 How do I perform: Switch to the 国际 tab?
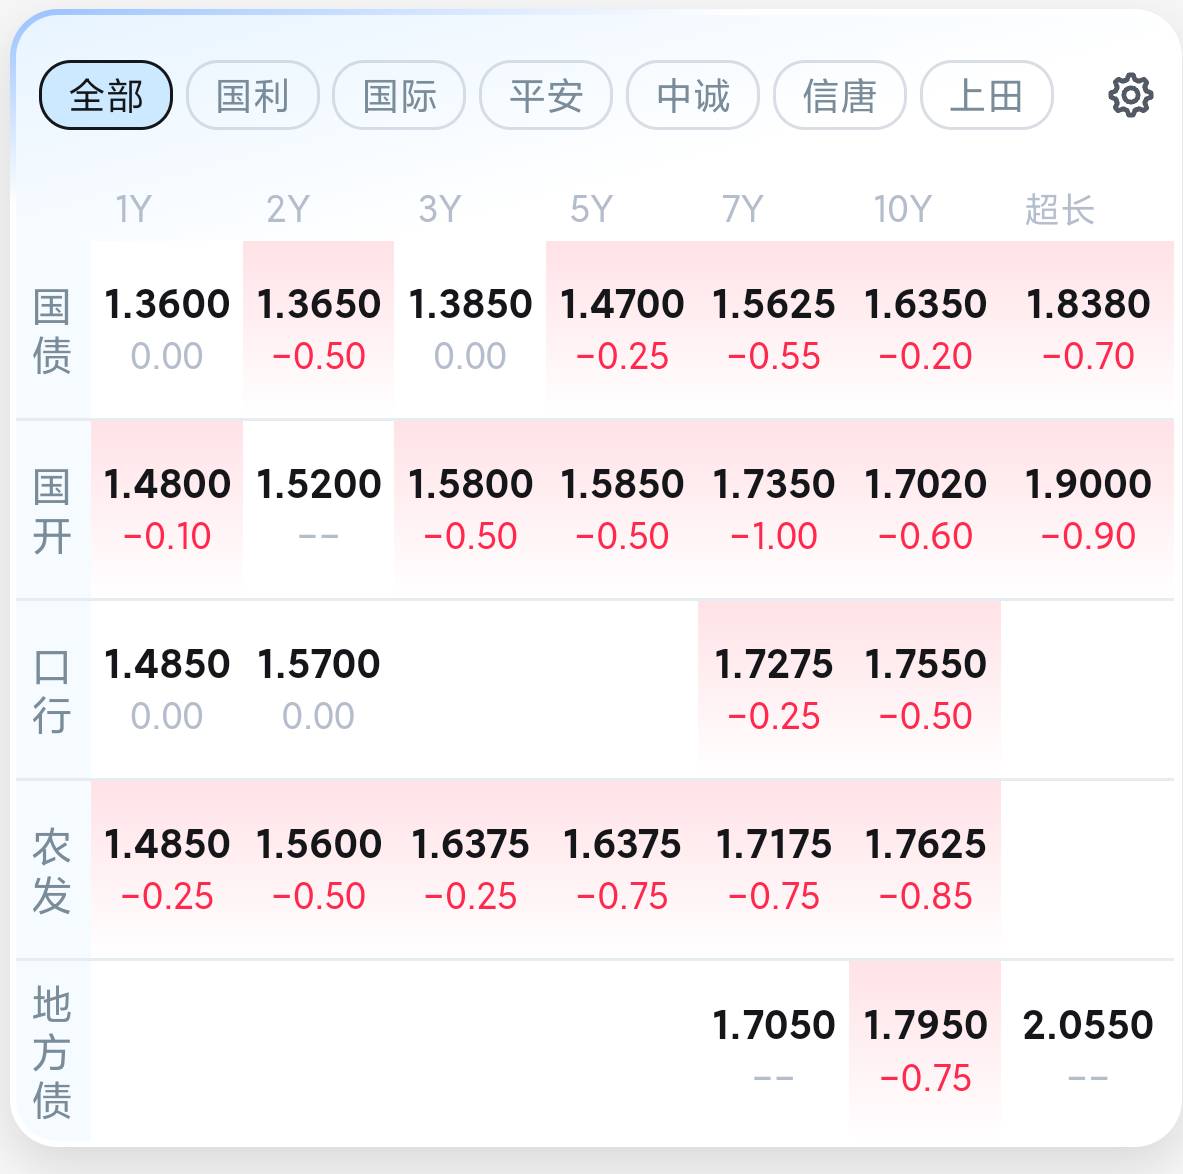coord(399,95)
